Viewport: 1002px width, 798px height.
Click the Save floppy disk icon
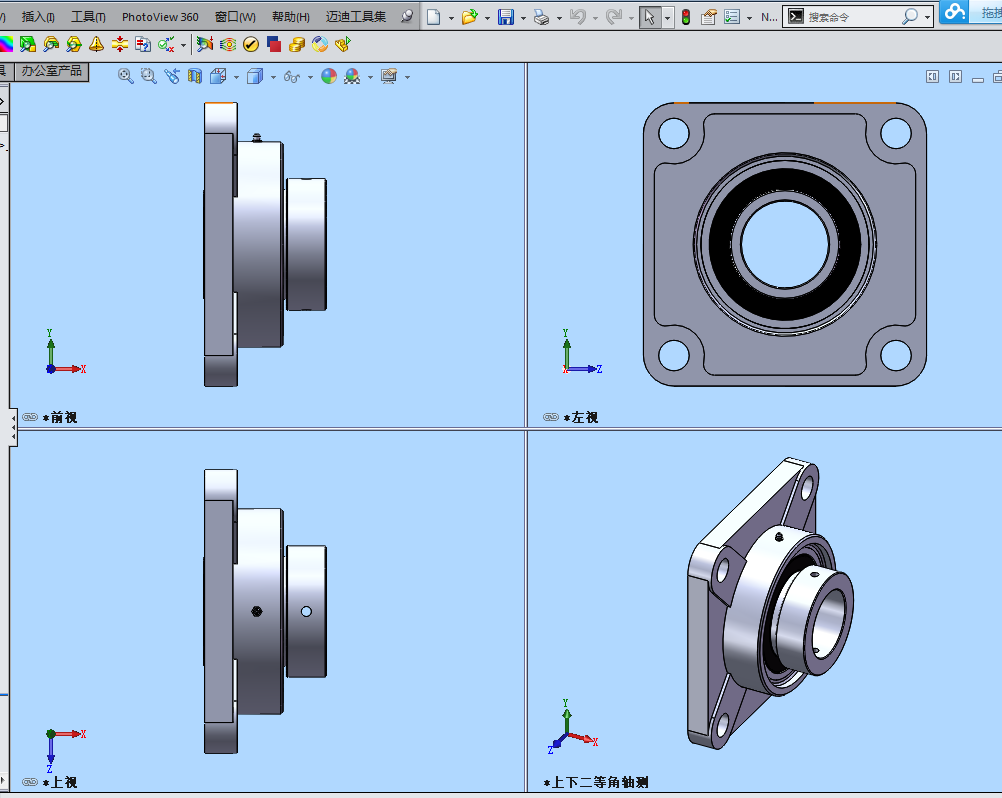coord(506,17)
